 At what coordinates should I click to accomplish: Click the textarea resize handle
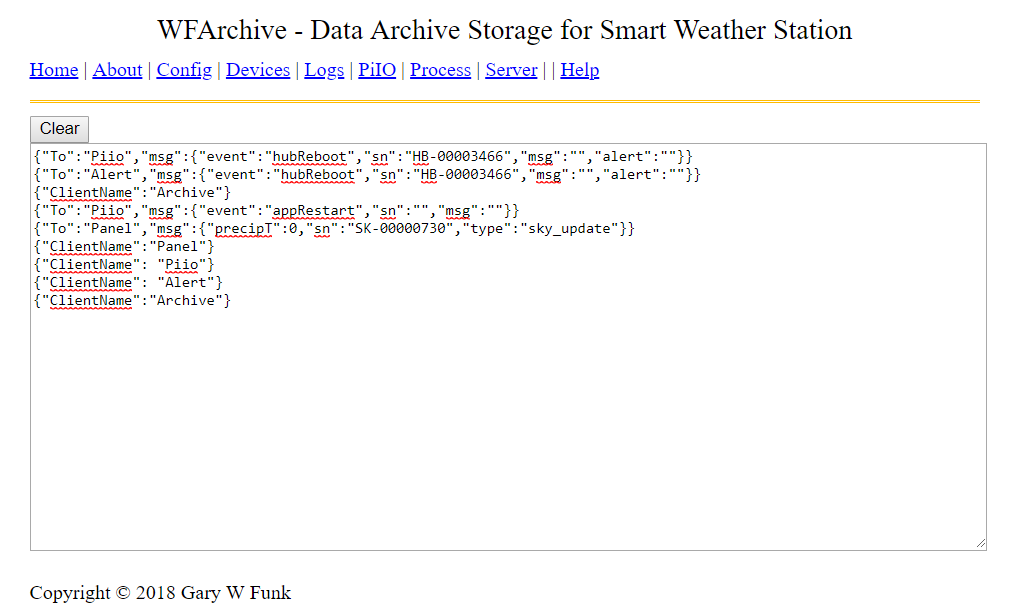tap(980, 543)
